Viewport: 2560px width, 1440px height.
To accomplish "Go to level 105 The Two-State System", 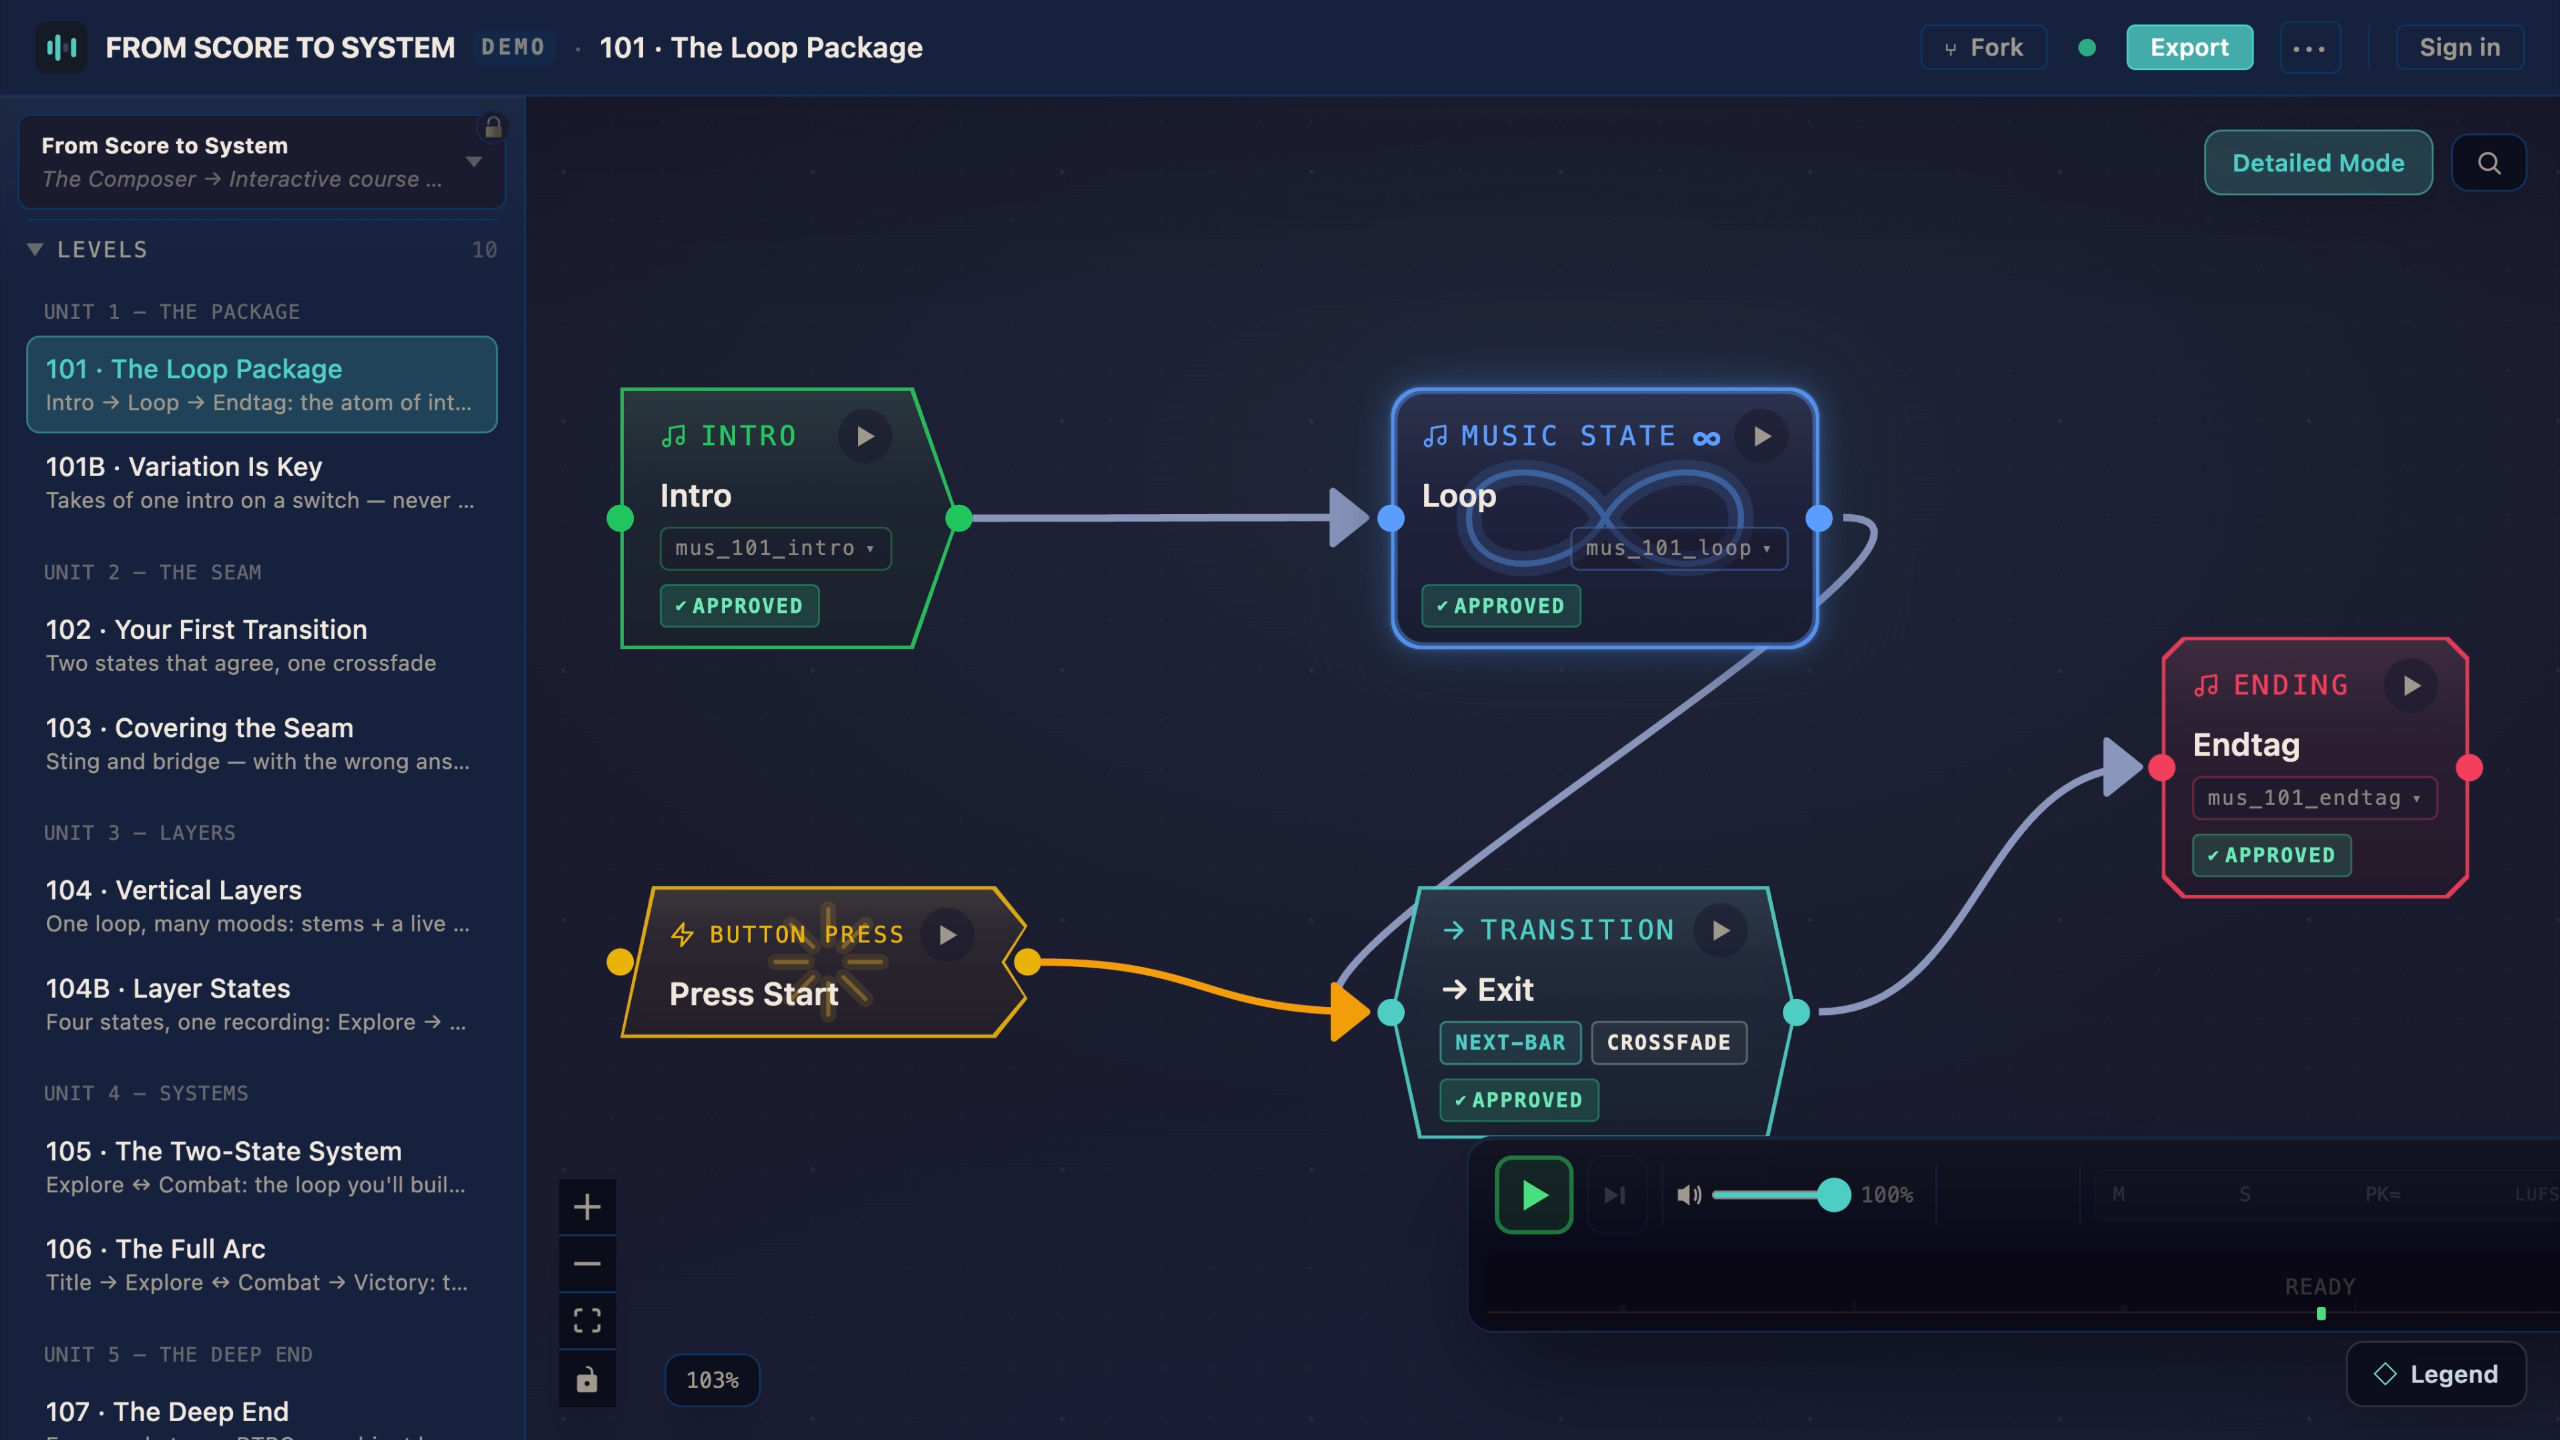I will (262, 1167).
